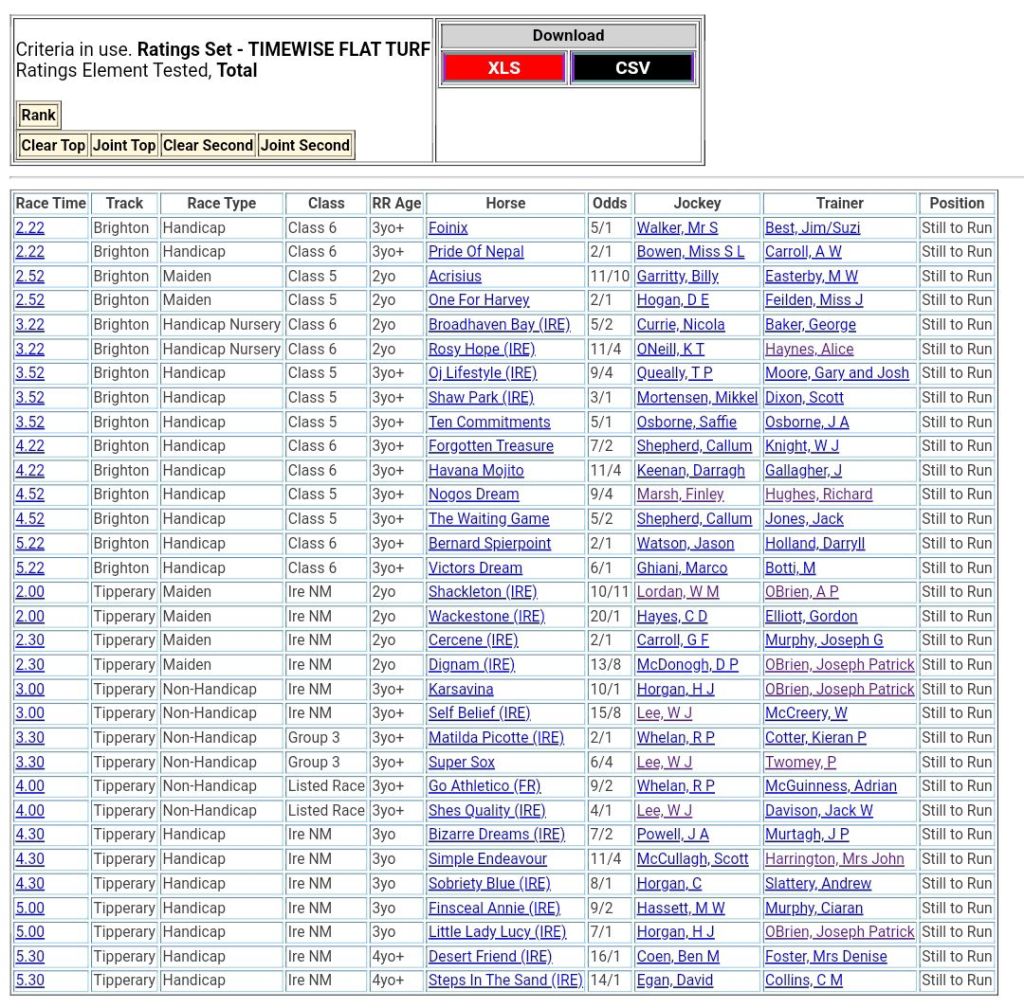Open Pride Of Nepal horse page
Screen dimensions: 1024x1008
[x=476, y=252]
